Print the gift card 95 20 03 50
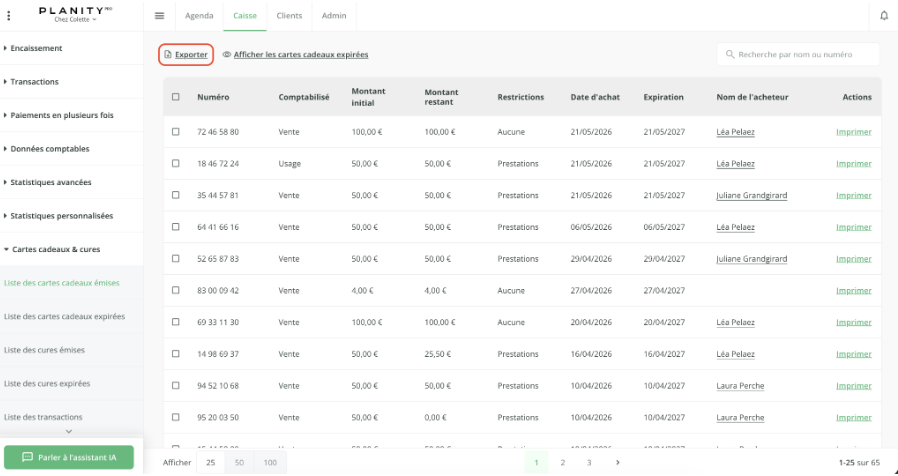Viewport: 898px width, 476px height. coord(854,418)
